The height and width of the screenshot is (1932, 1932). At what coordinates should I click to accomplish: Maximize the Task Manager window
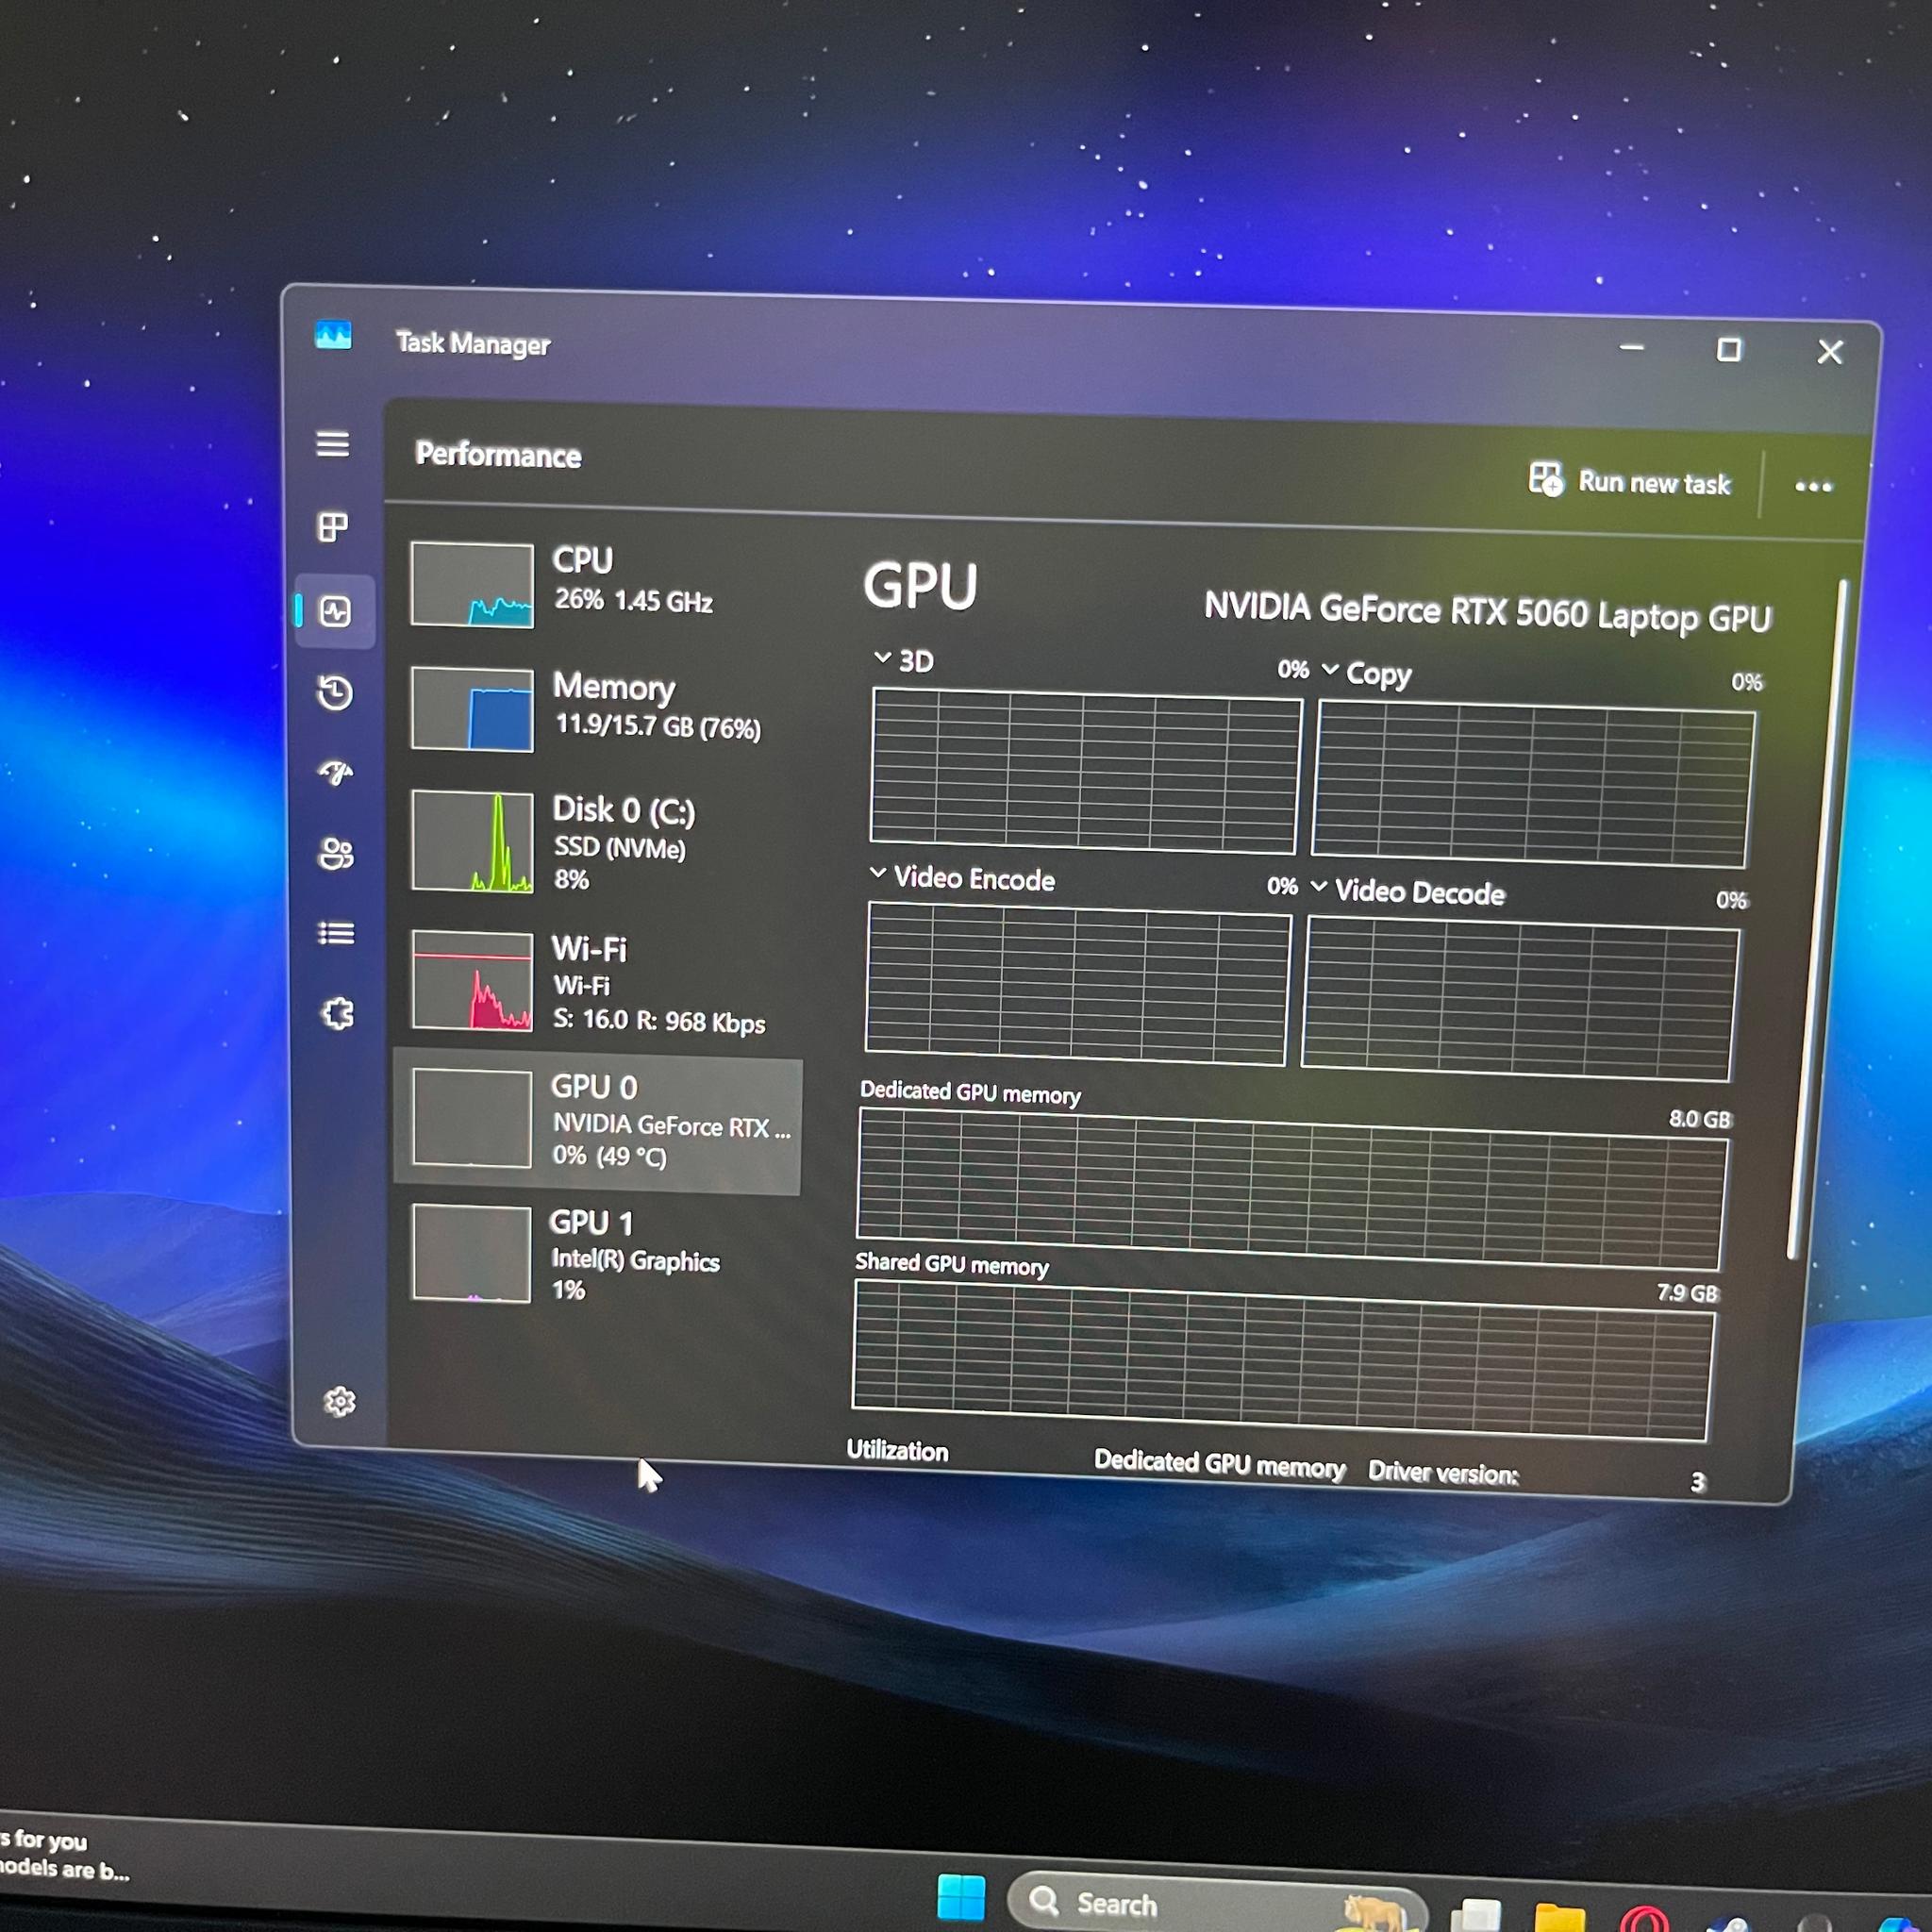coord(1729,350)
